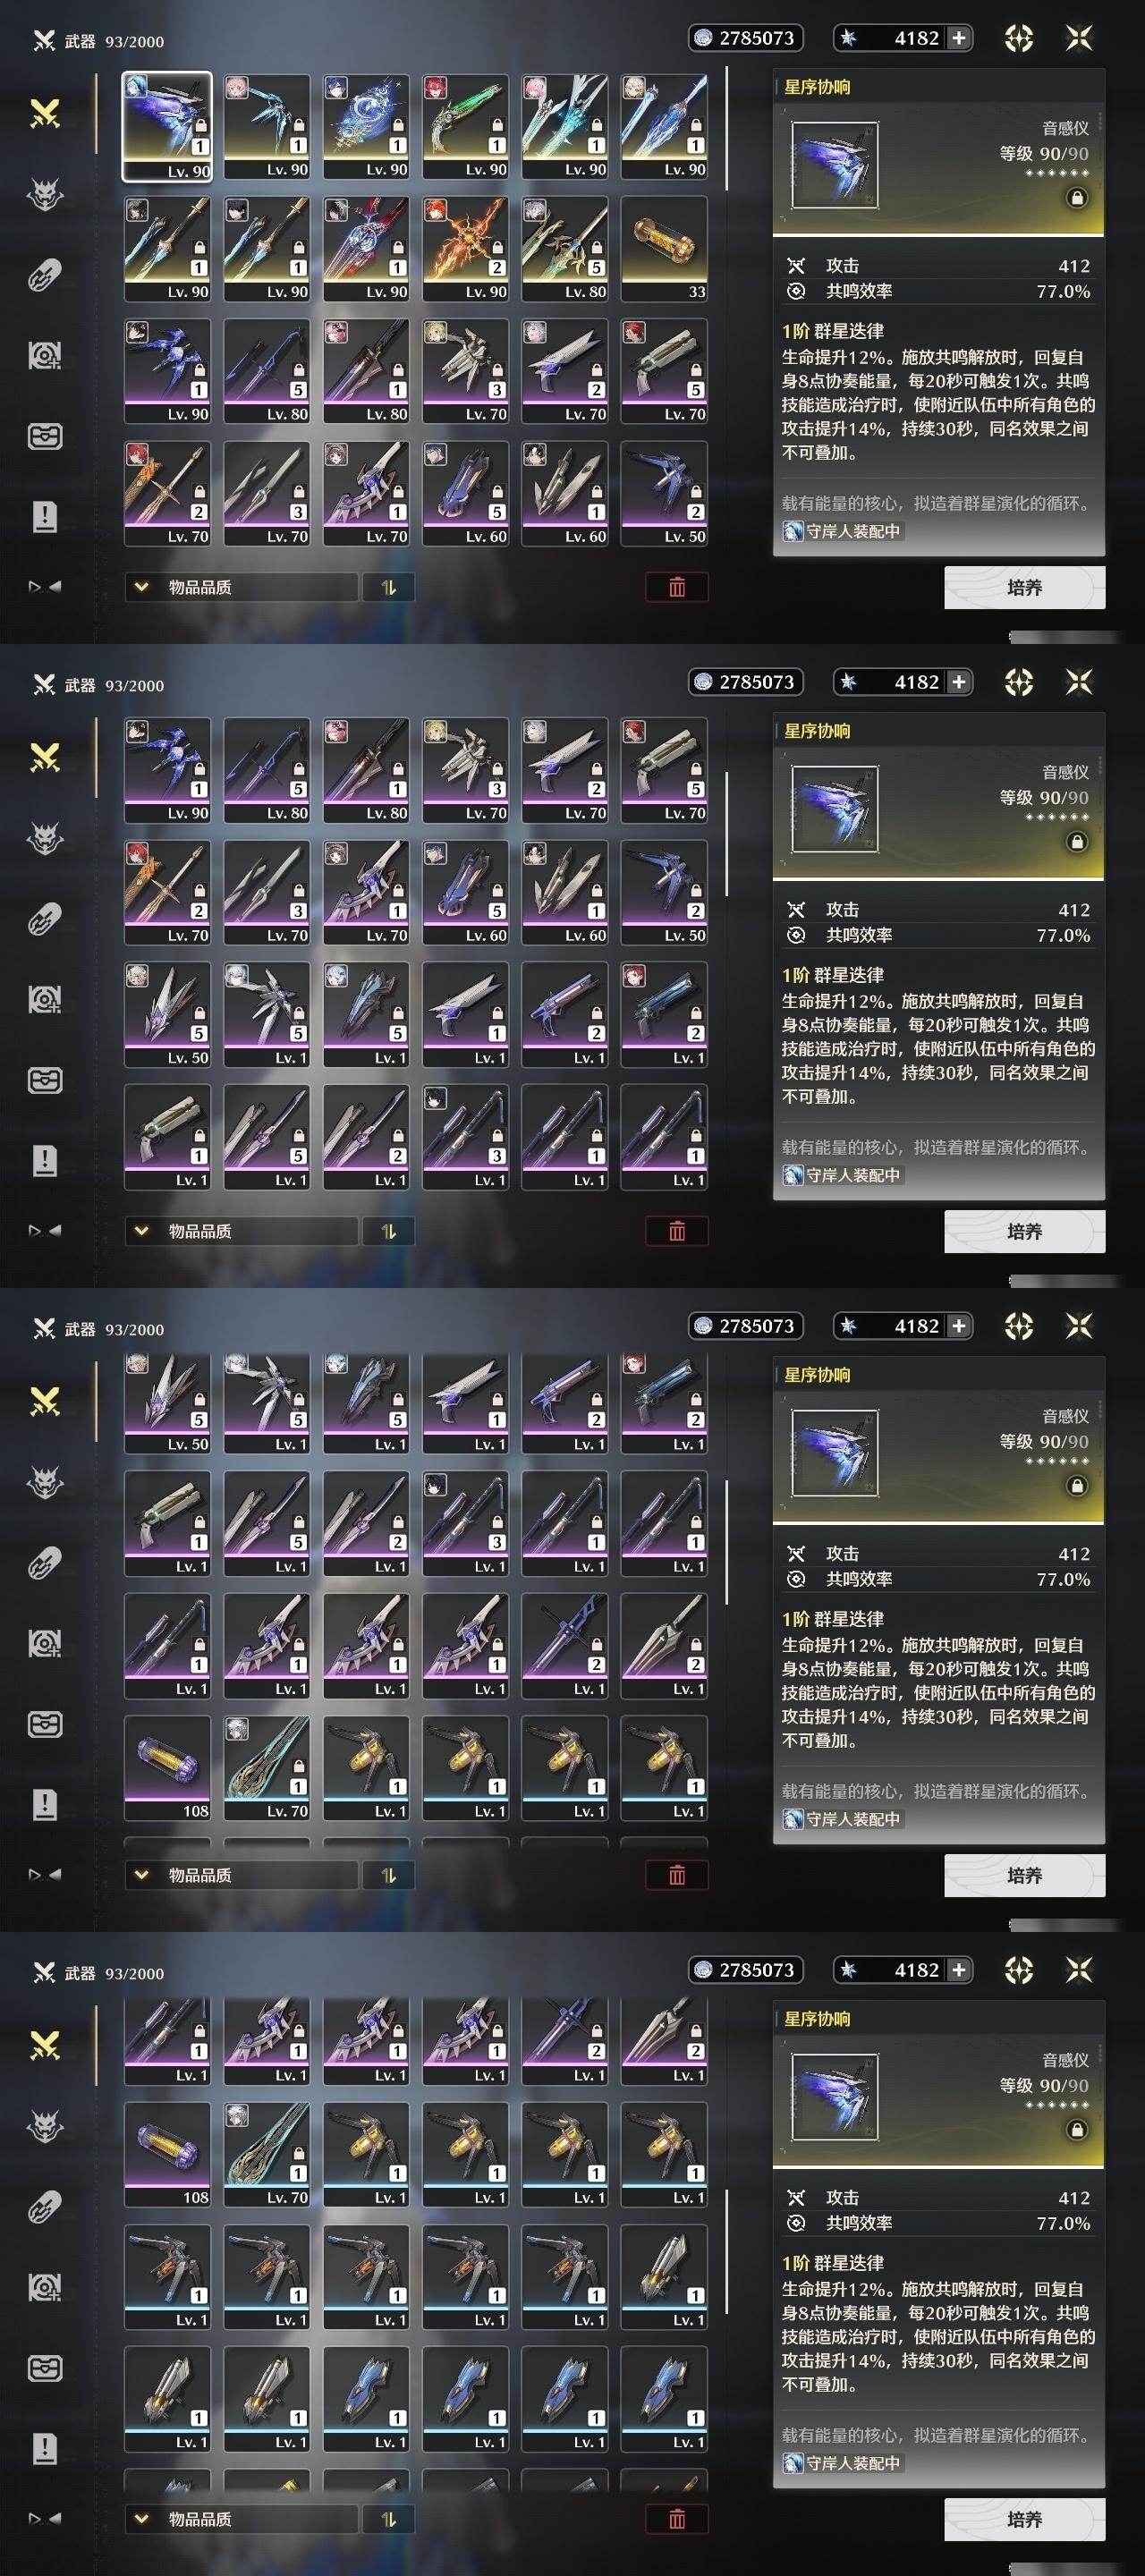Select the golden tube item showing 33
1145x2576 pixels.
click(x=664, y=248)
